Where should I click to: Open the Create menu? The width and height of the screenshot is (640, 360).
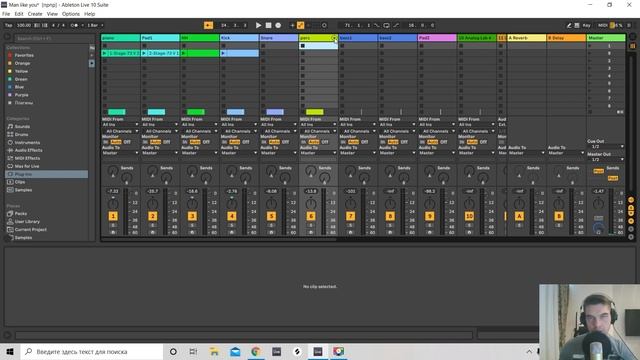[x=35, y=14]
